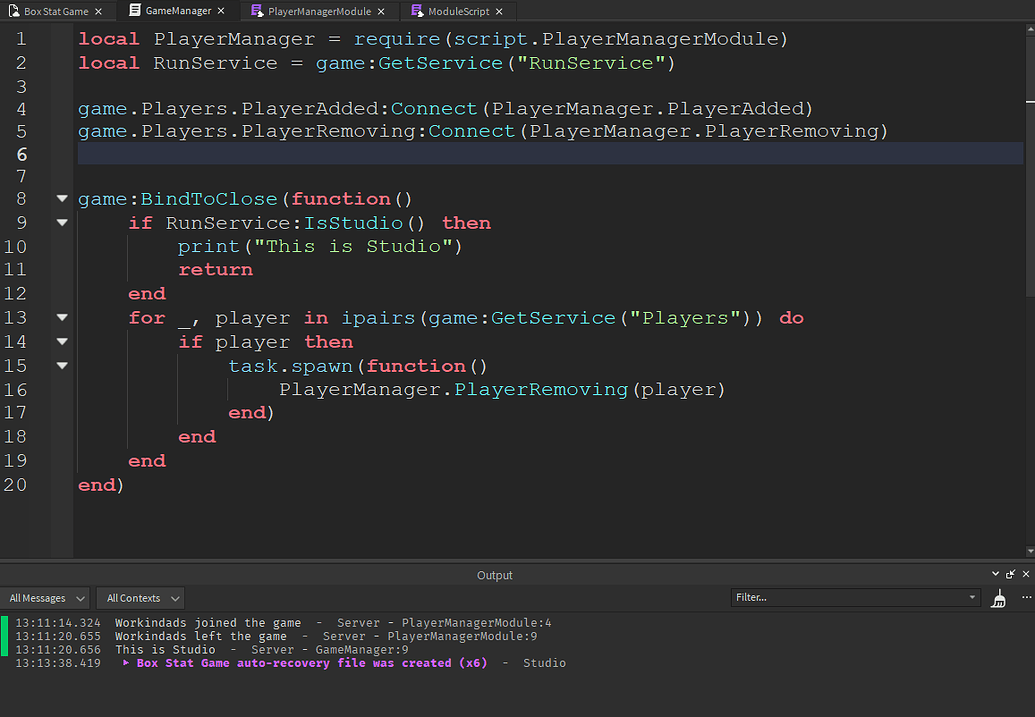Click 'ipairs' on line 13
Image resolution: width=1035 pixels, height=717 pixels.
pyautogui.click(x=378, y=318)
